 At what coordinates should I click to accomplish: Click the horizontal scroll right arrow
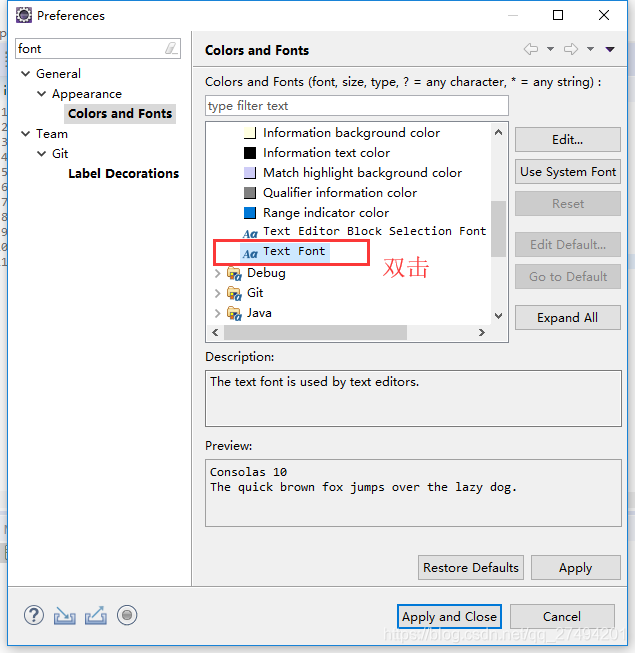pos(482,332)
